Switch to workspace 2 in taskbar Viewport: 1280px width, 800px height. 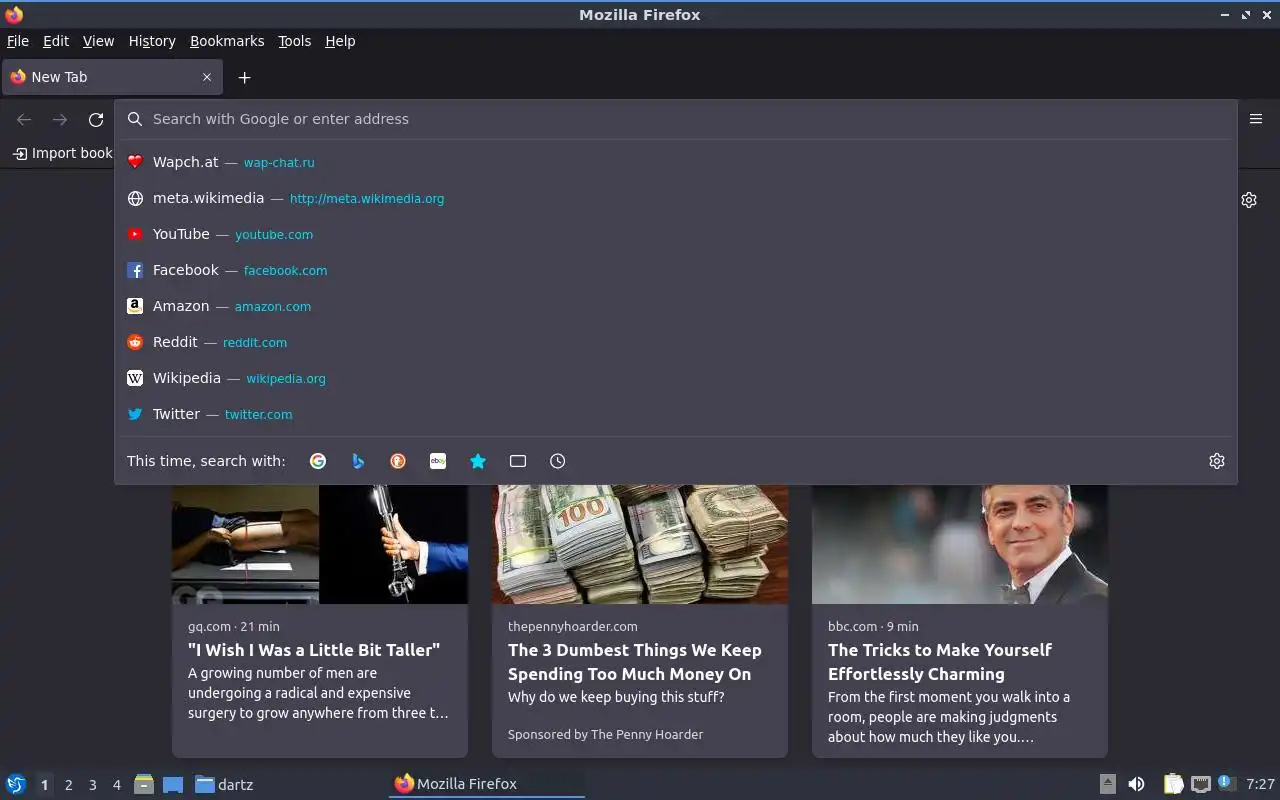(68, 785)
